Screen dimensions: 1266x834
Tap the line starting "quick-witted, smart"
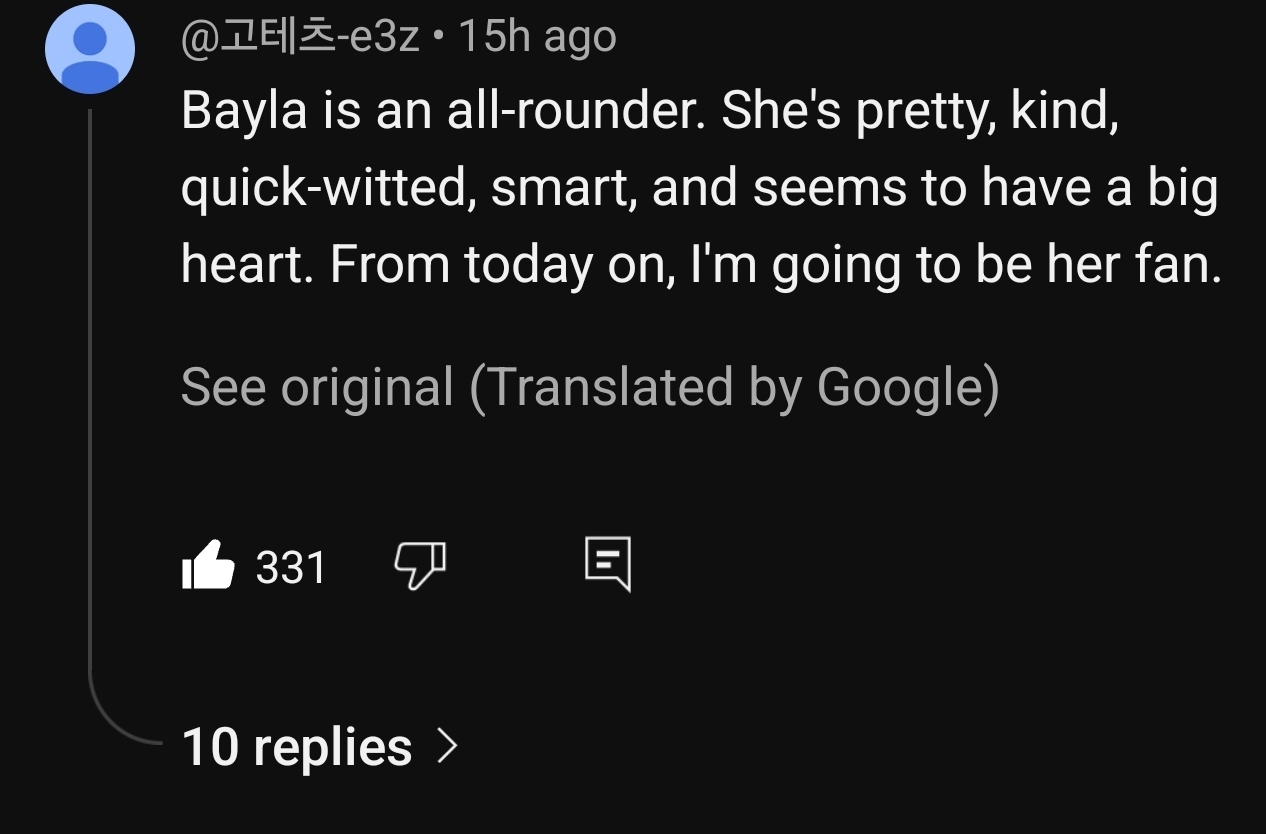coord(698,188)
